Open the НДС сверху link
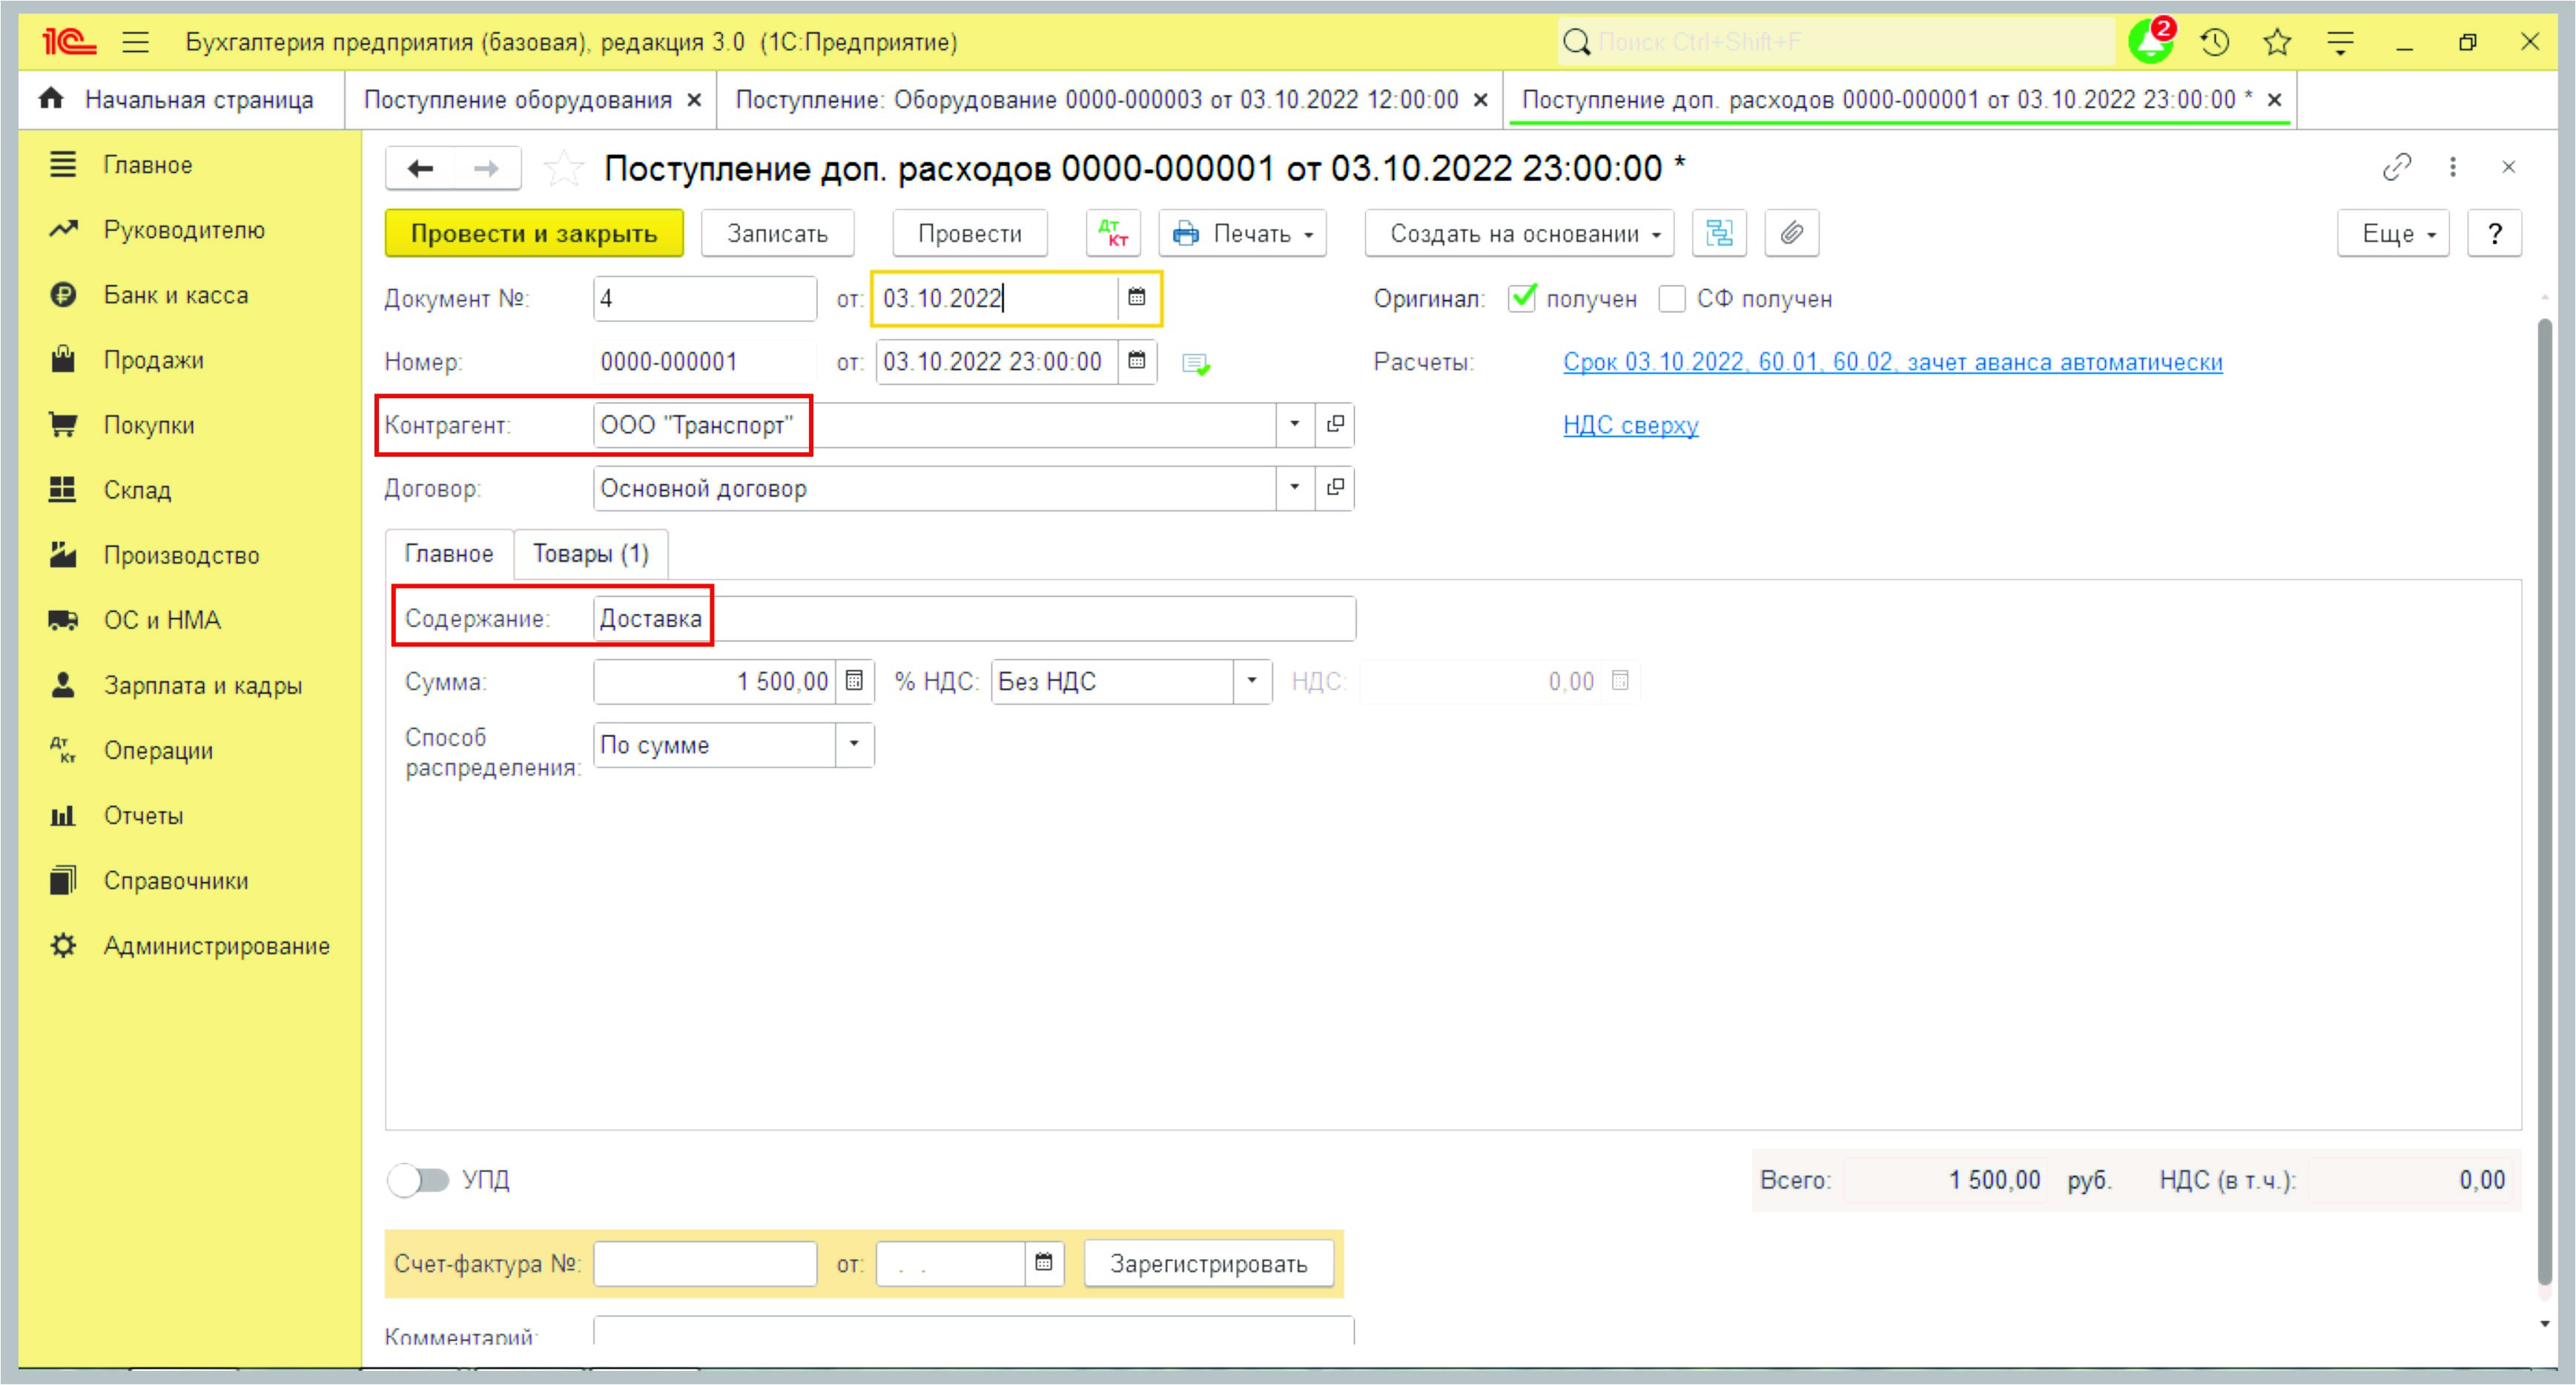The width and height of the screenshot is (2576, 1385). point(1630,425)
